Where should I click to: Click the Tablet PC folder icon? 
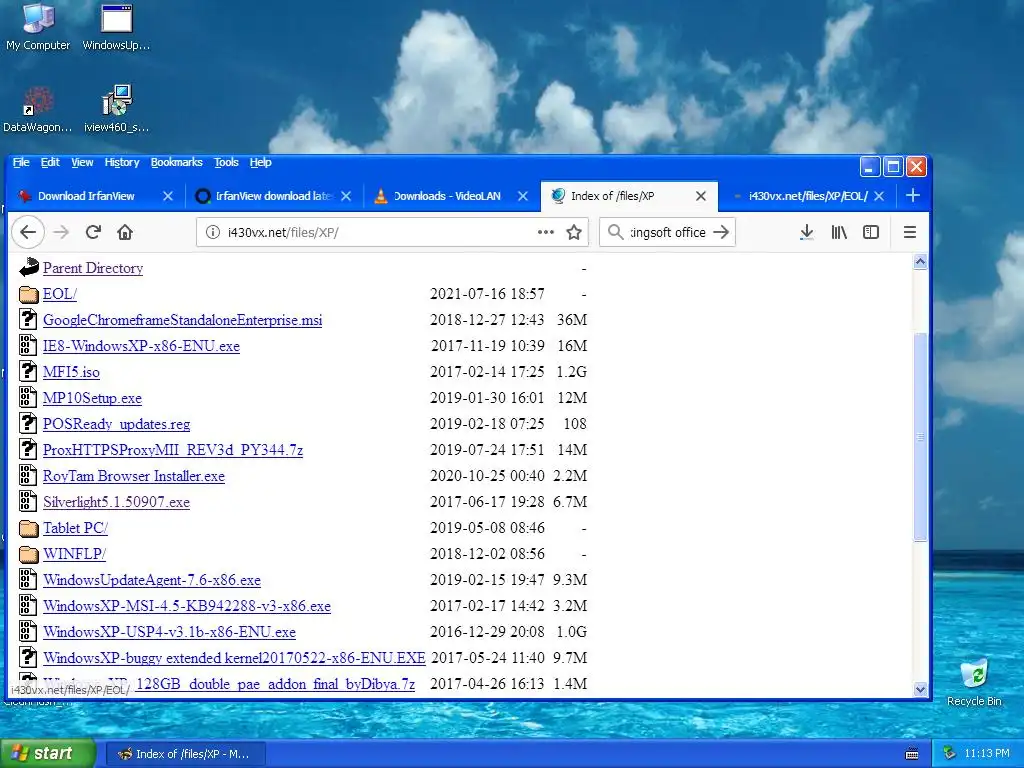[29, 528]
